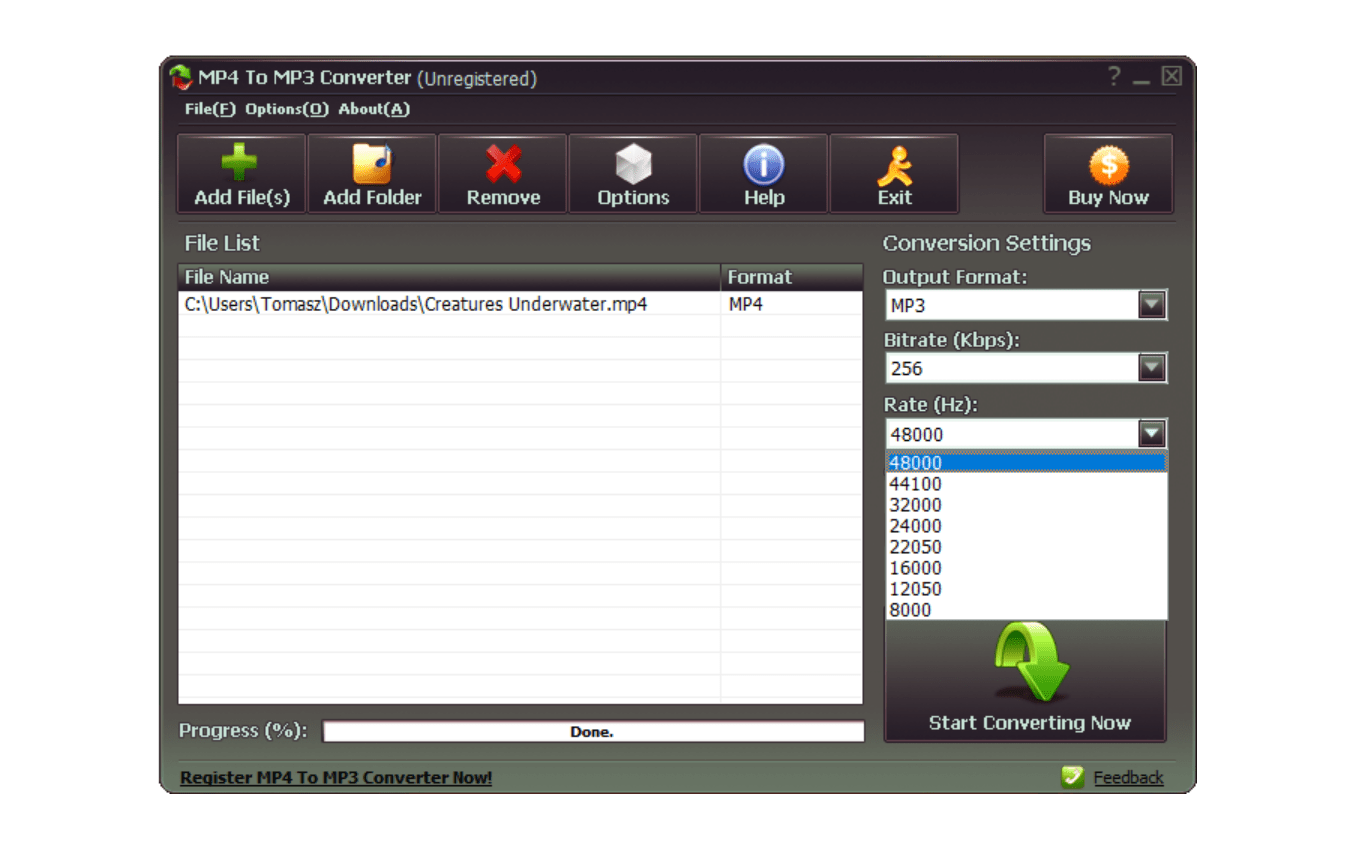Open Help via the blue info icon
The image size is (1361, 868).
pyautogui.click(x=764, y=164)
